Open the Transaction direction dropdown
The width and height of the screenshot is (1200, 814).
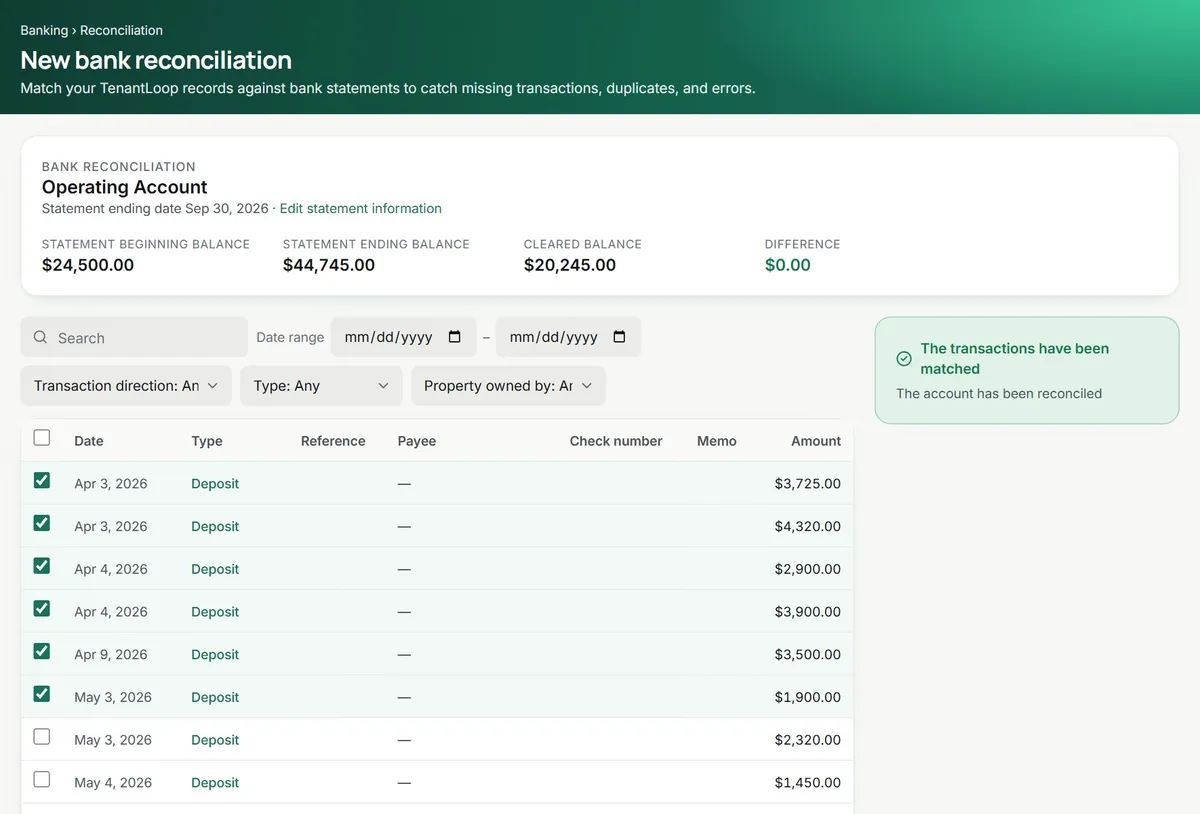tap(126, 386)
